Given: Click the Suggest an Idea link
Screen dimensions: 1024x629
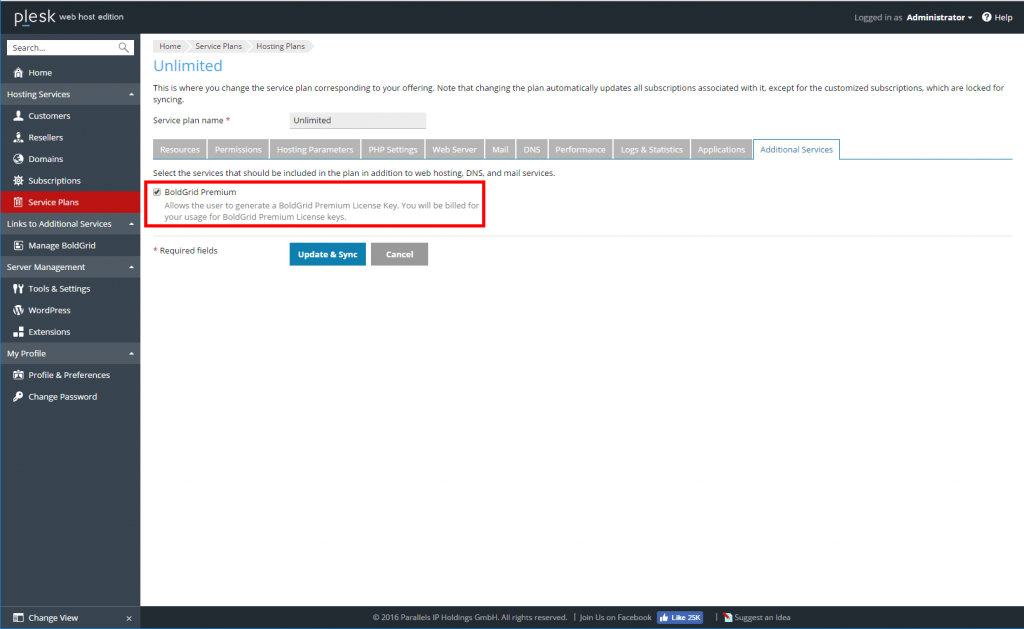Looking at the screenshot, I should [x=762, y=617].
